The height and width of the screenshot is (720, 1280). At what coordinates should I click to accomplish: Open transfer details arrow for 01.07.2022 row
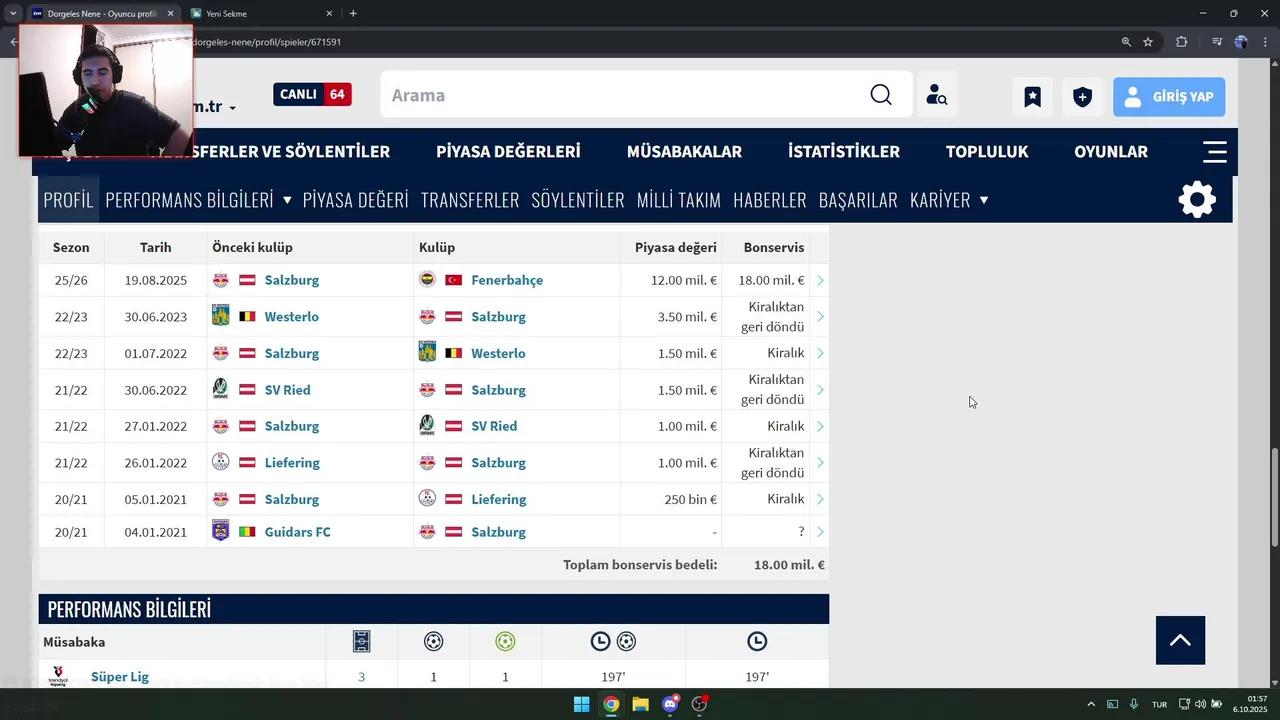820,353
